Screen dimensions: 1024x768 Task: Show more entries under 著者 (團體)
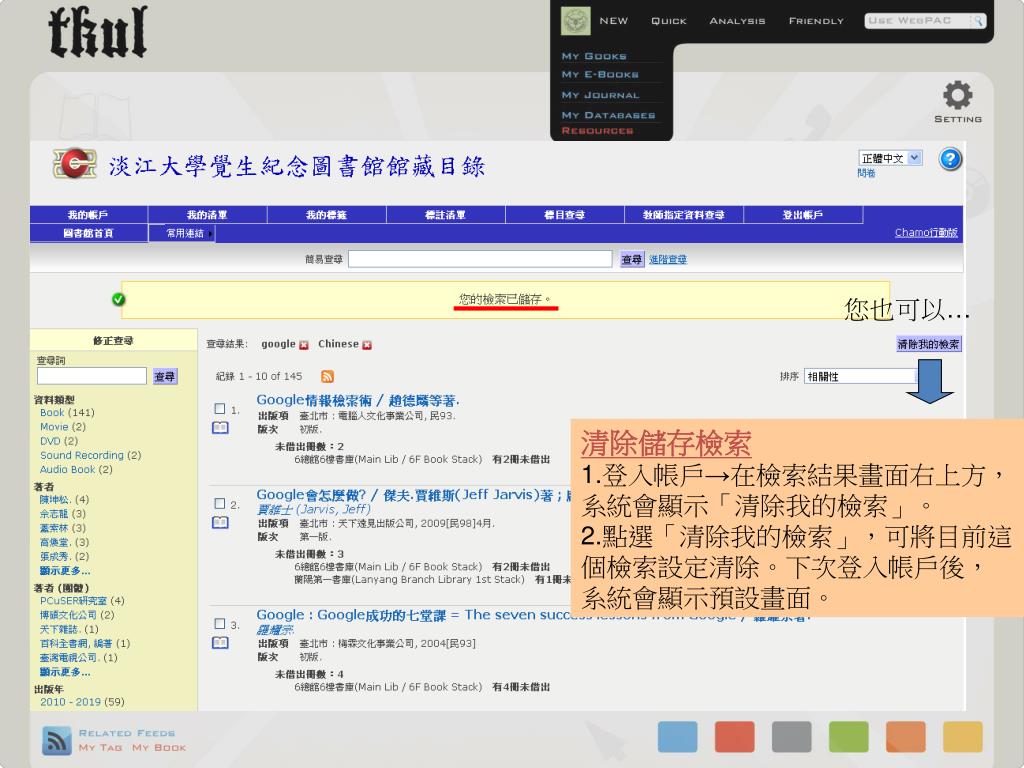(65, 672)
